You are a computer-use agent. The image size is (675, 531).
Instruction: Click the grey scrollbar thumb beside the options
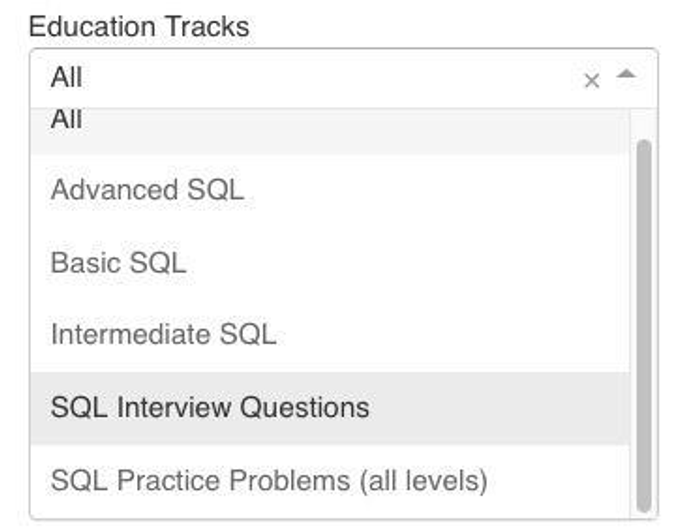[x=644, y=320]
